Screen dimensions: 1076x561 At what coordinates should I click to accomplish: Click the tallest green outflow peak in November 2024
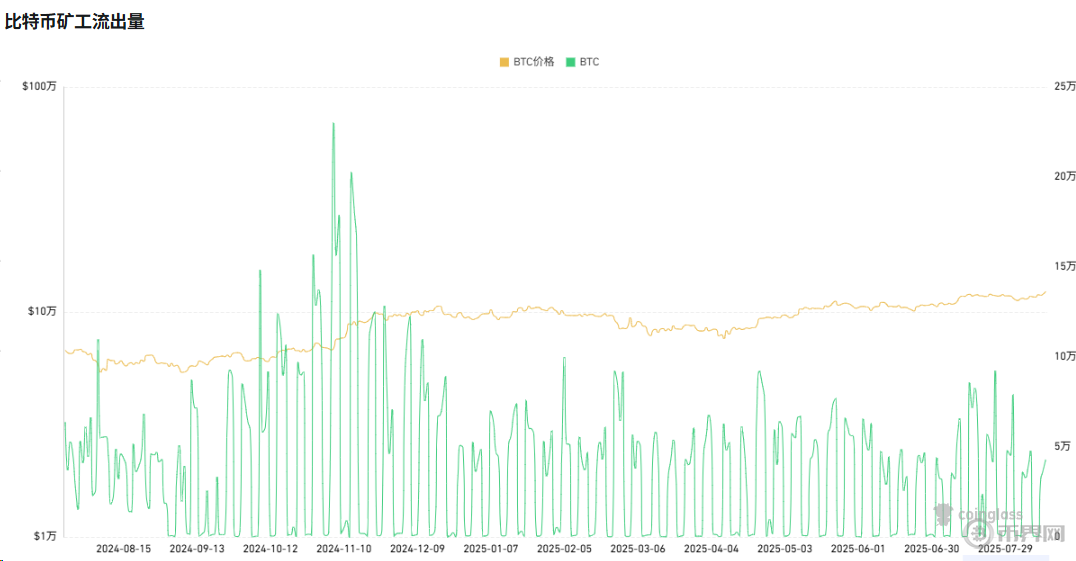[334, 124]
